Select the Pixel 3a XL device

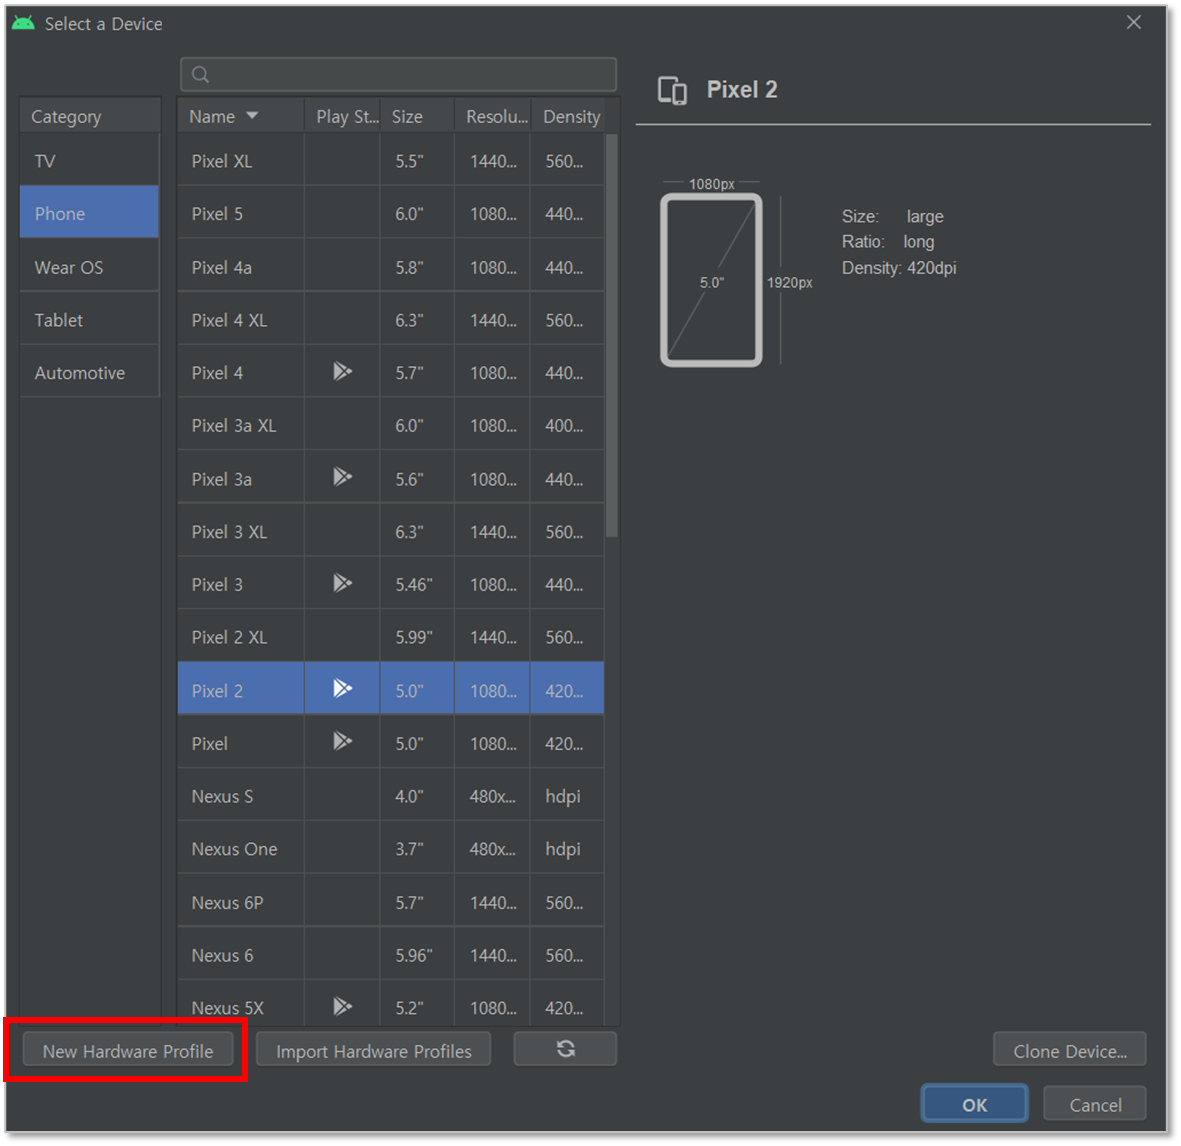pyautogui.click(x=233, y=425)
